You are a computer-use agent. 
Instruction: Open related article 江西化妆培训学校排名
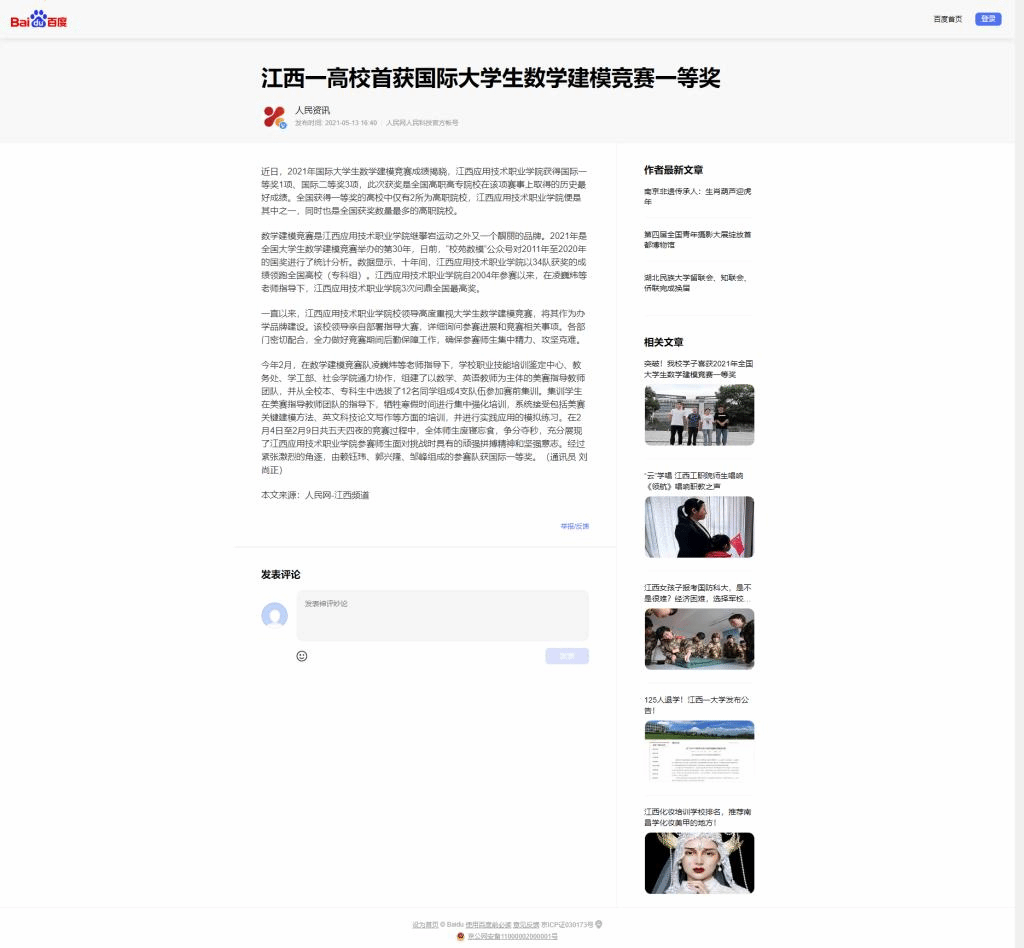point(698,817)
